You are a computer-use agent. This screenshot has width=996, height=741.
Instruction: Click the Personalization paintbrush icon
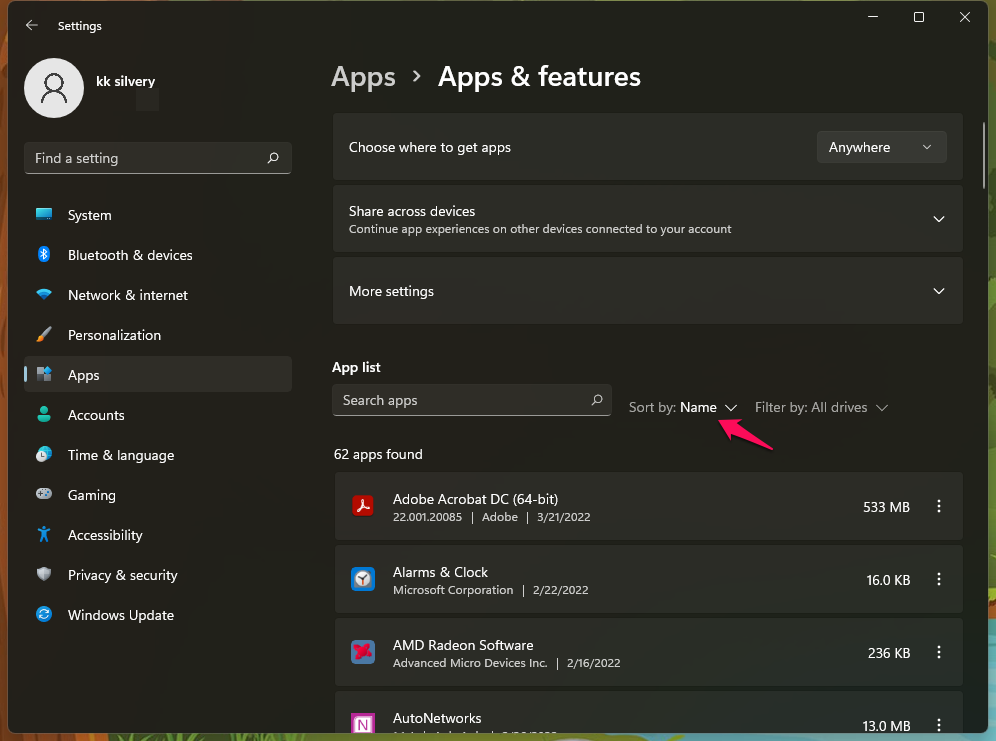44,335
